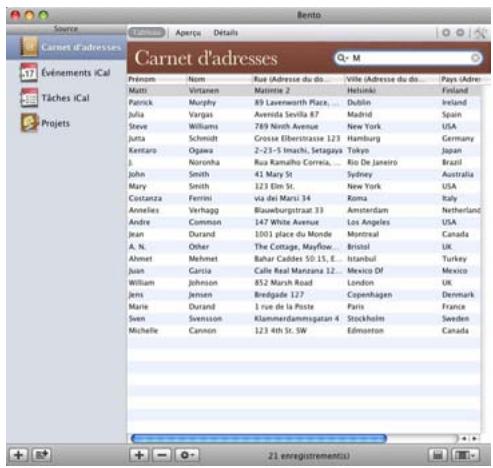
Task: Select the Mexico Df city cell
Action: pyautogui.click(x=365, y=271)
